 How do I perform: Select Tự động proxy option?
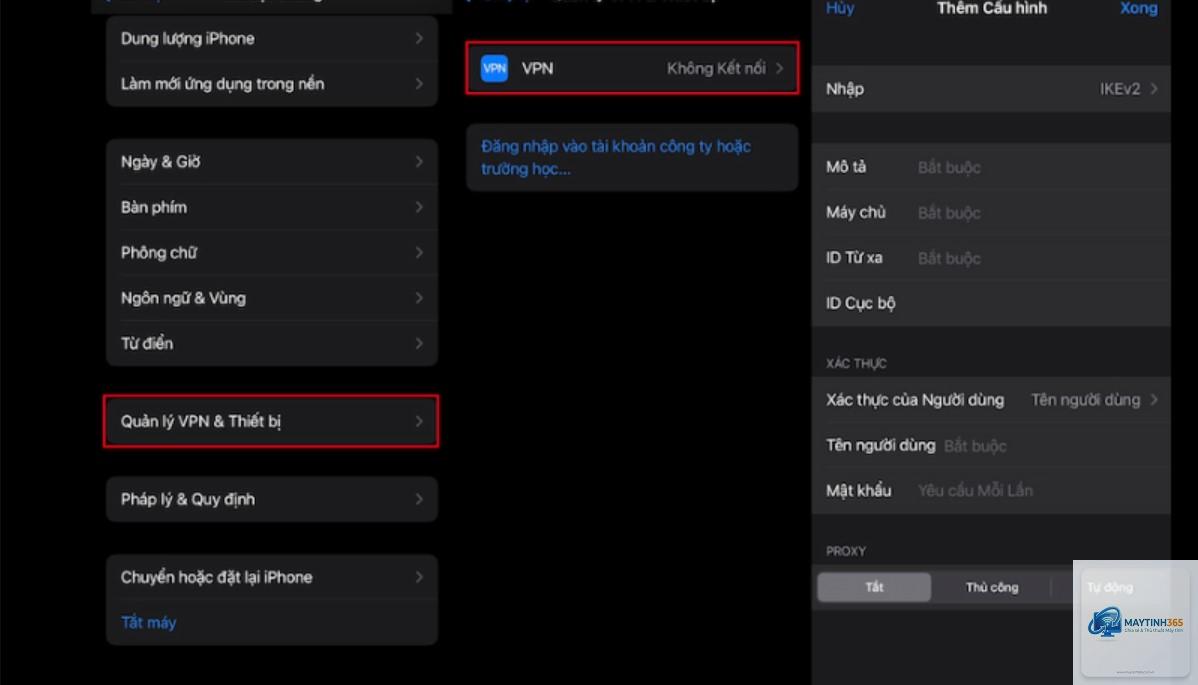1109,587
